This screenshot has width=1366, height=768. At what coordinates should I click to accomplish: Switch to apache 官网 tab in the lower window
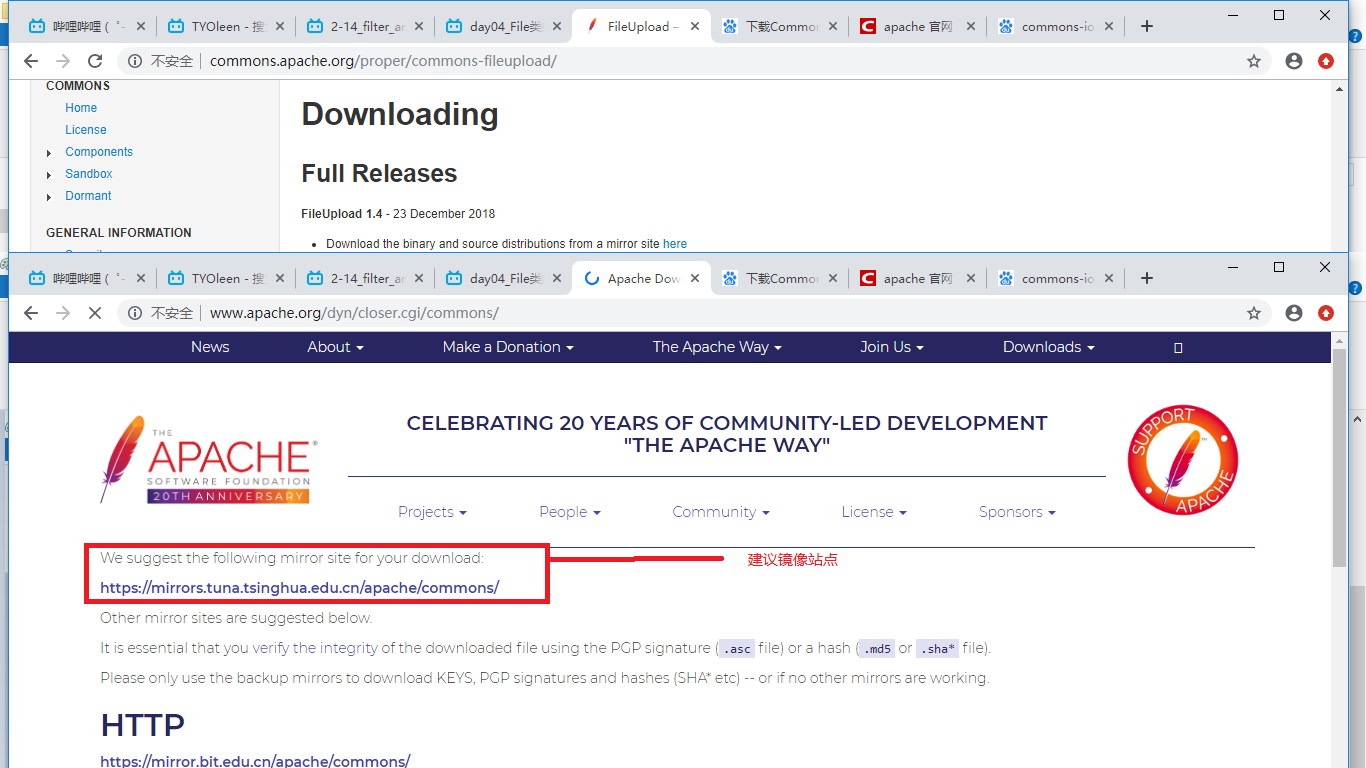click(918, 278)
